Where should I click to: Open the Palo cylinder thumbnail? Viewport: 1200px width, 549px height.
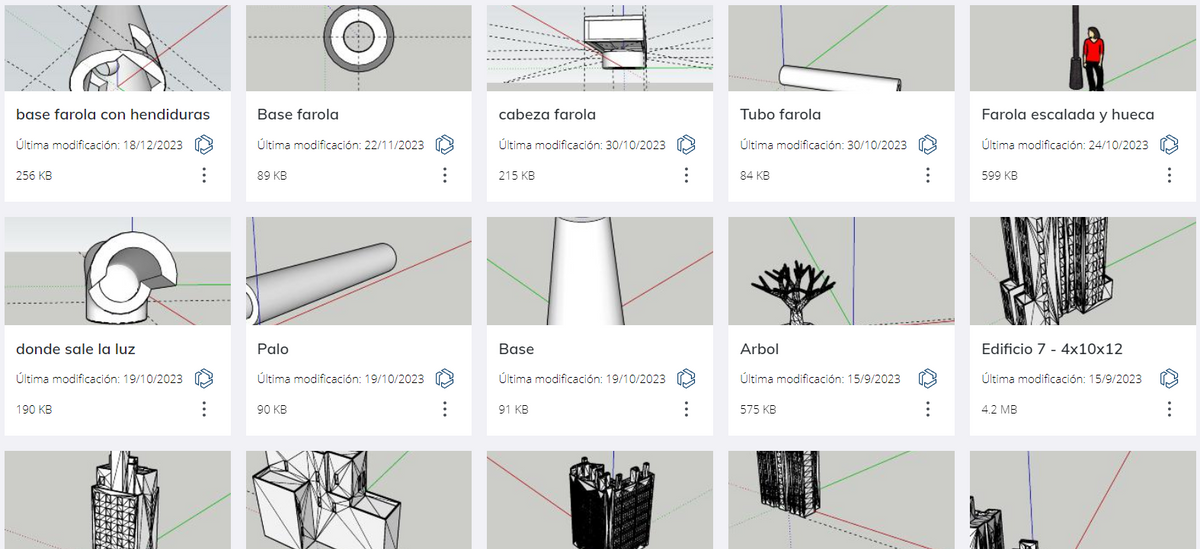(x=359, y=271)
